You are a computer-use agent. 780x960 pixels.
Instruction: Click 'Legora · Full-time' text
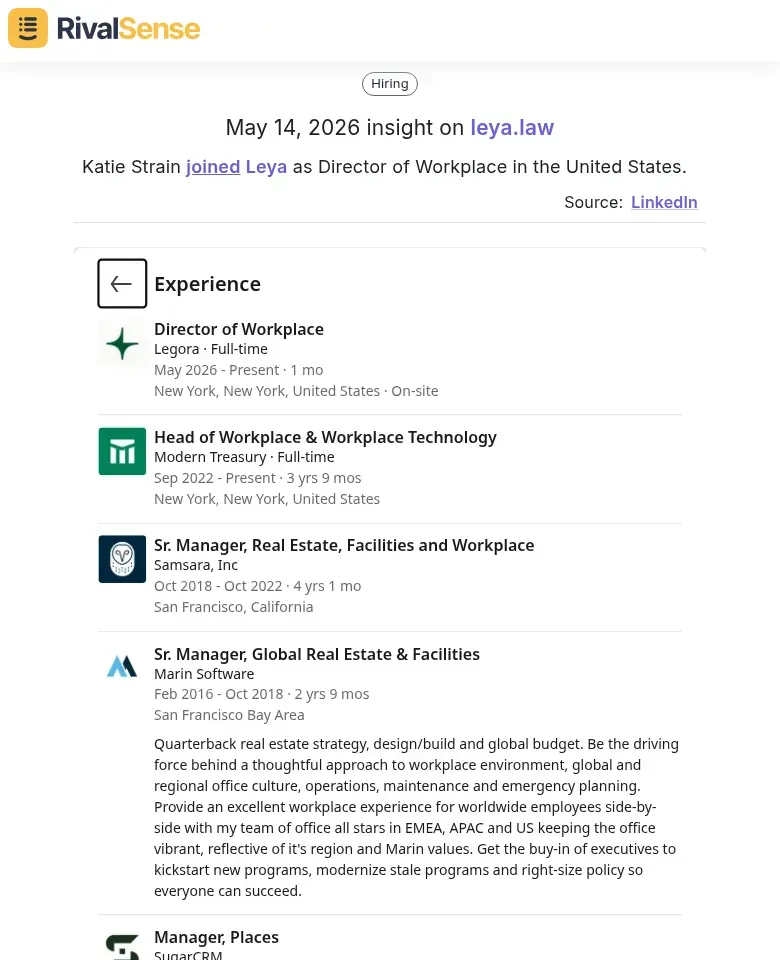tap(211, 349)
